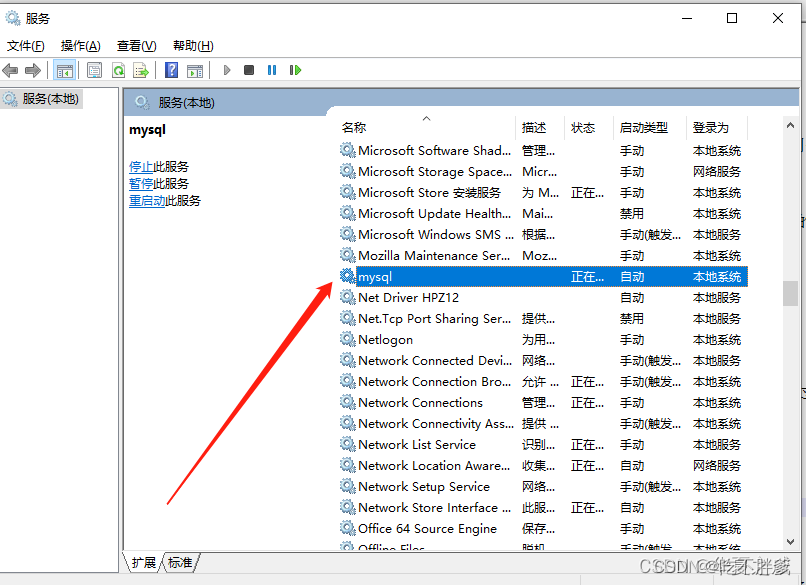Click gear icon of Mozilla Maintenance Service

[348, 255]
